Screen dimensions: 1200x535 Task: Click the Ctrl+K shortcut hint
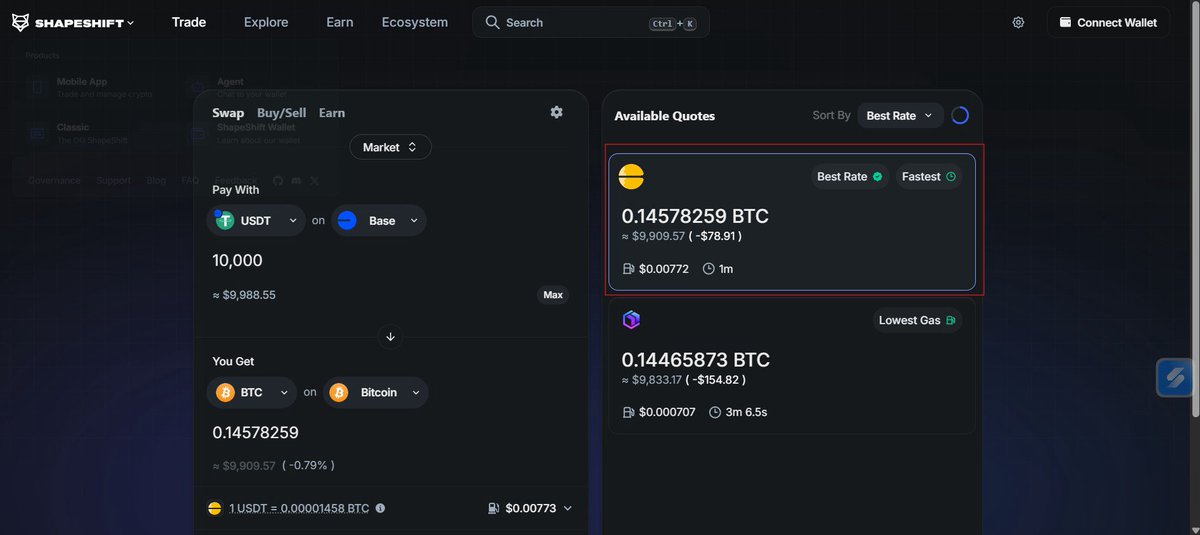[673, 23]
